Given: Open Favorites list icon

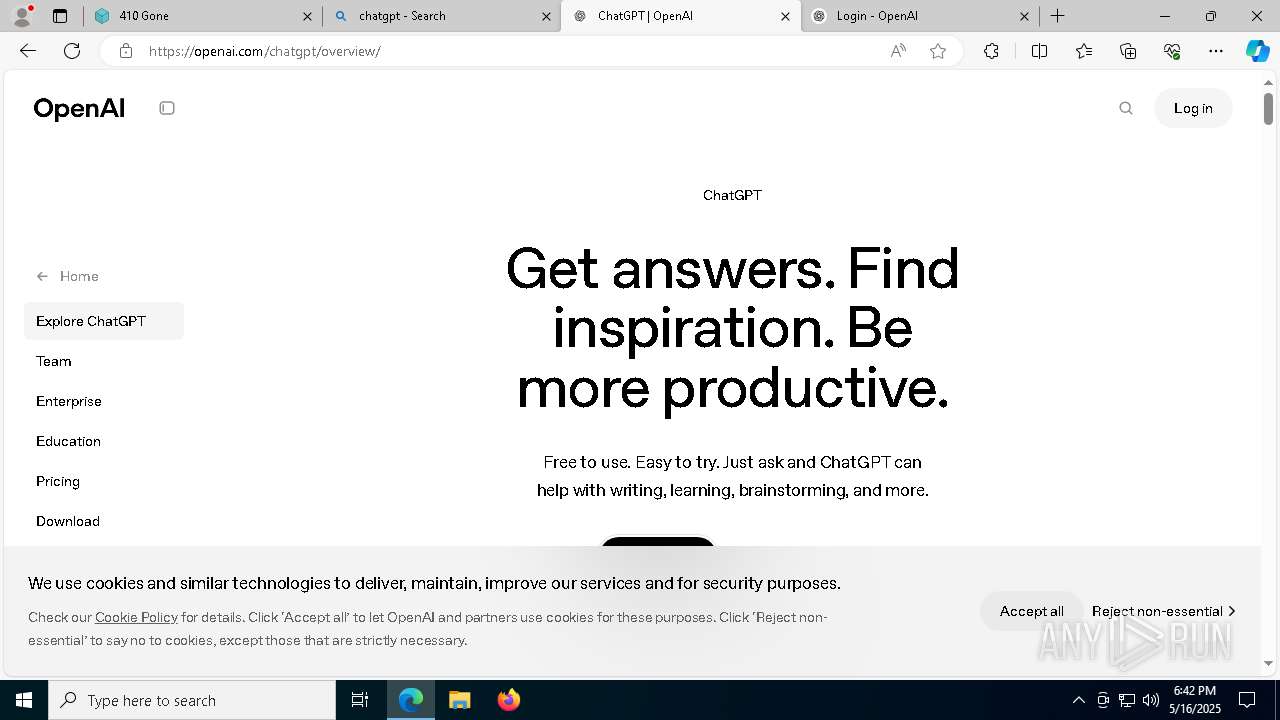Looking at the screenshot, I should [x=1084, y=51].
